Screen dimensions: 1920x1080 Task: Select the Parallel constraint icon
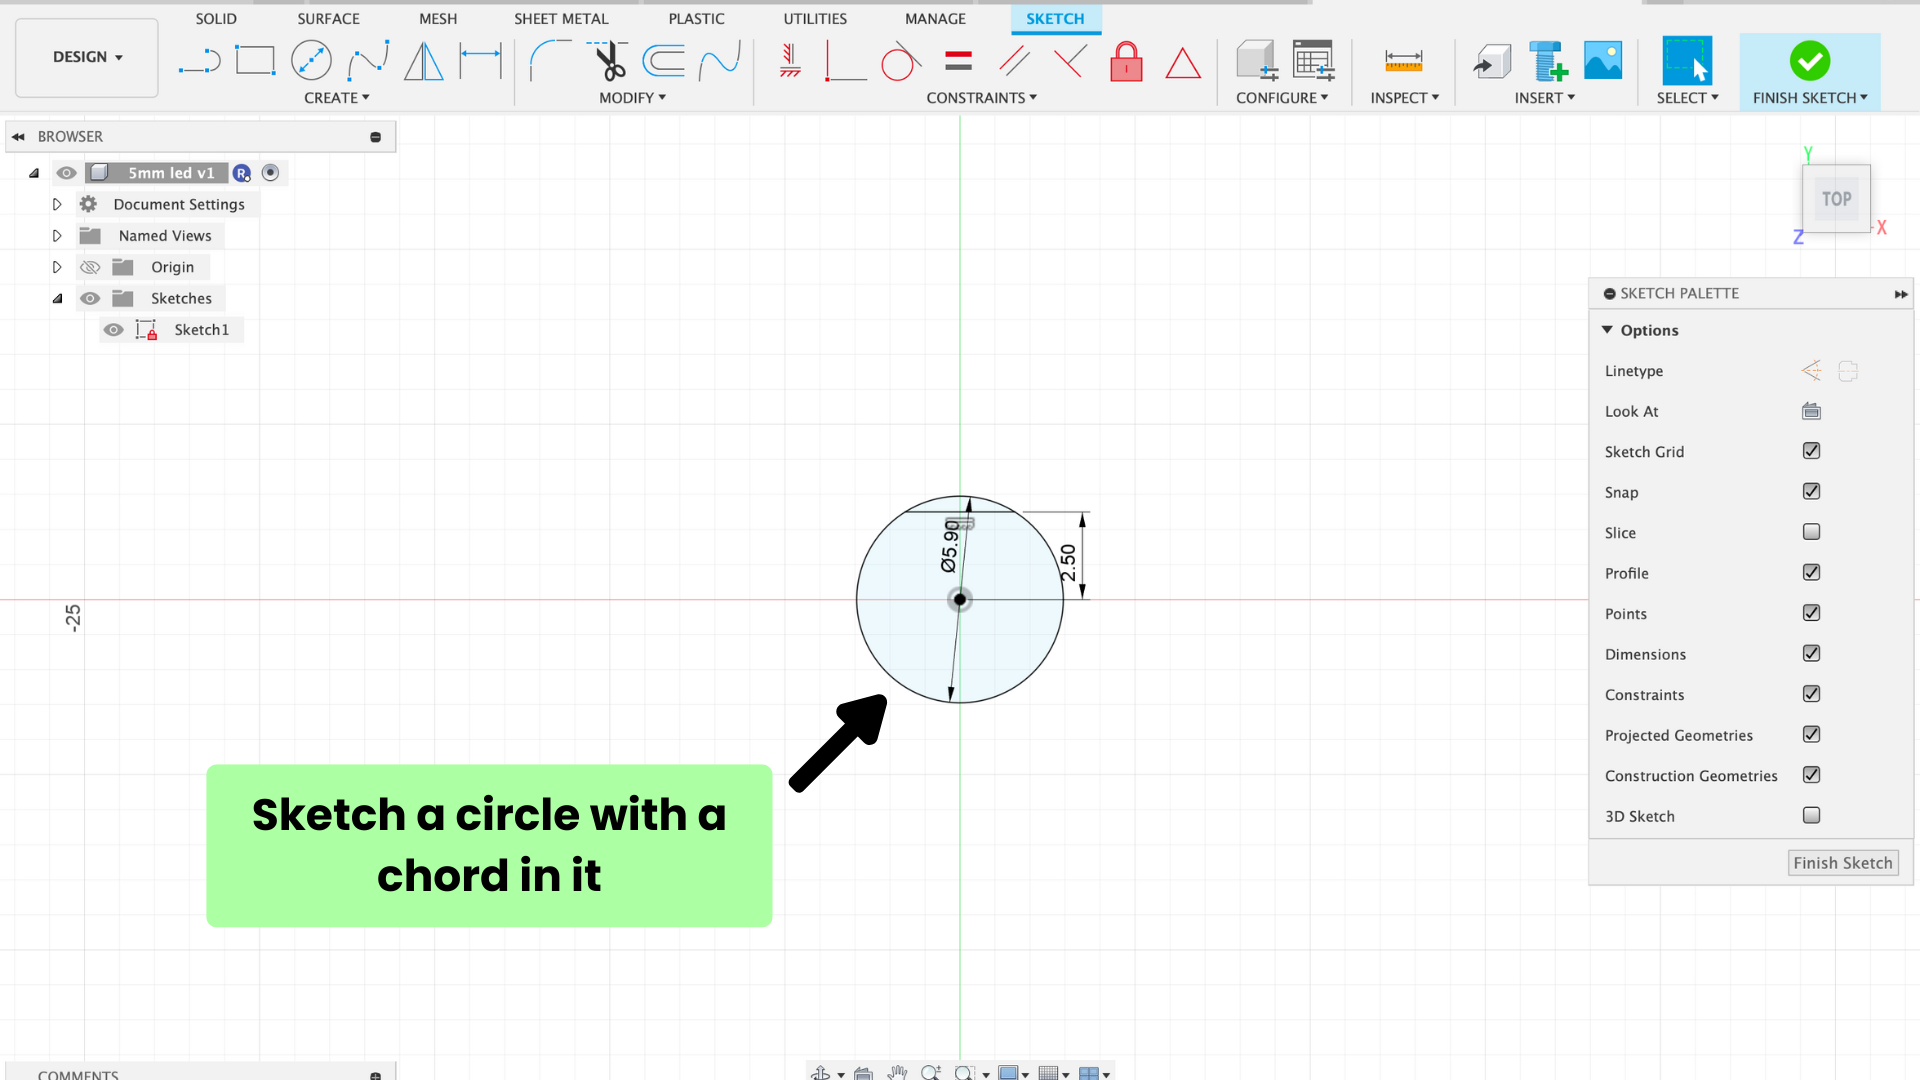1015,61
